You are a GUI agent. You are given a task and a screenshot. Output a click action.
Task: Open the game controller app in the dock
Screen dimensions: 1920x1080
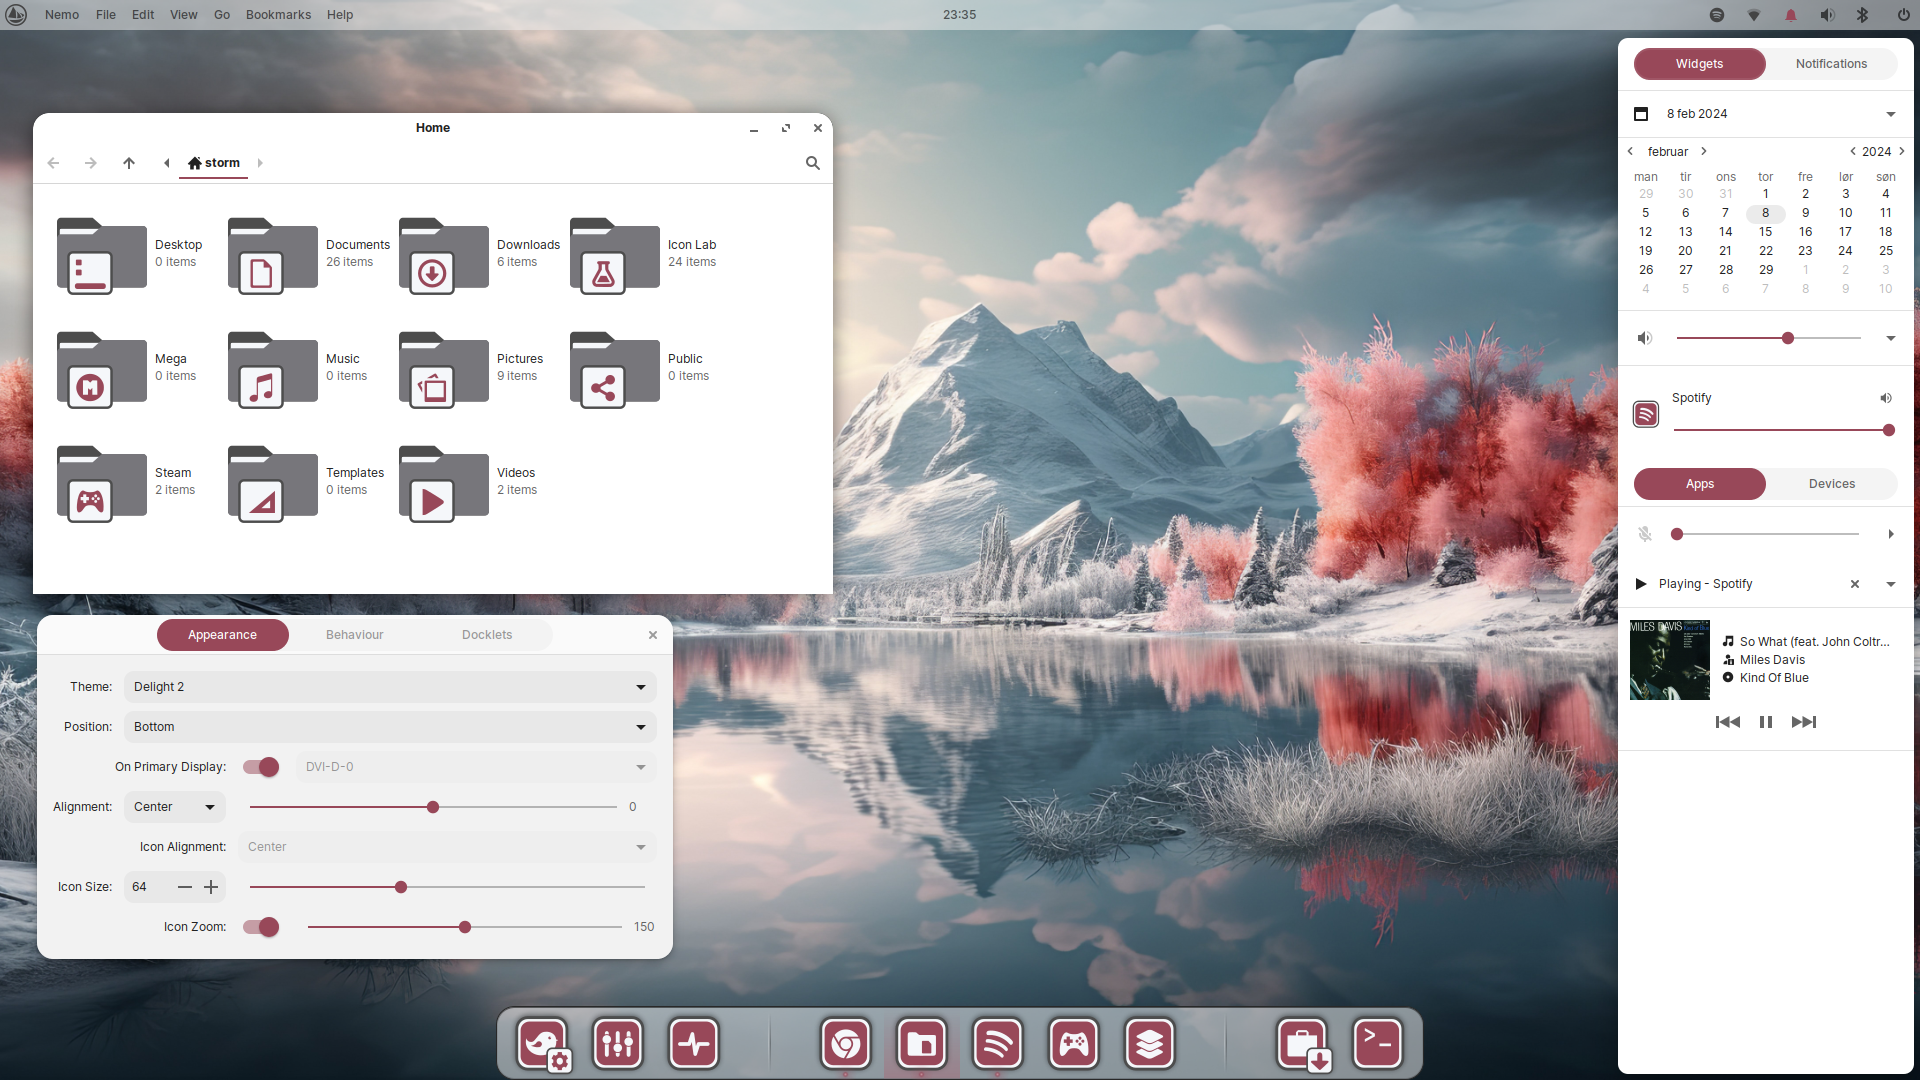point(1073,1043)
